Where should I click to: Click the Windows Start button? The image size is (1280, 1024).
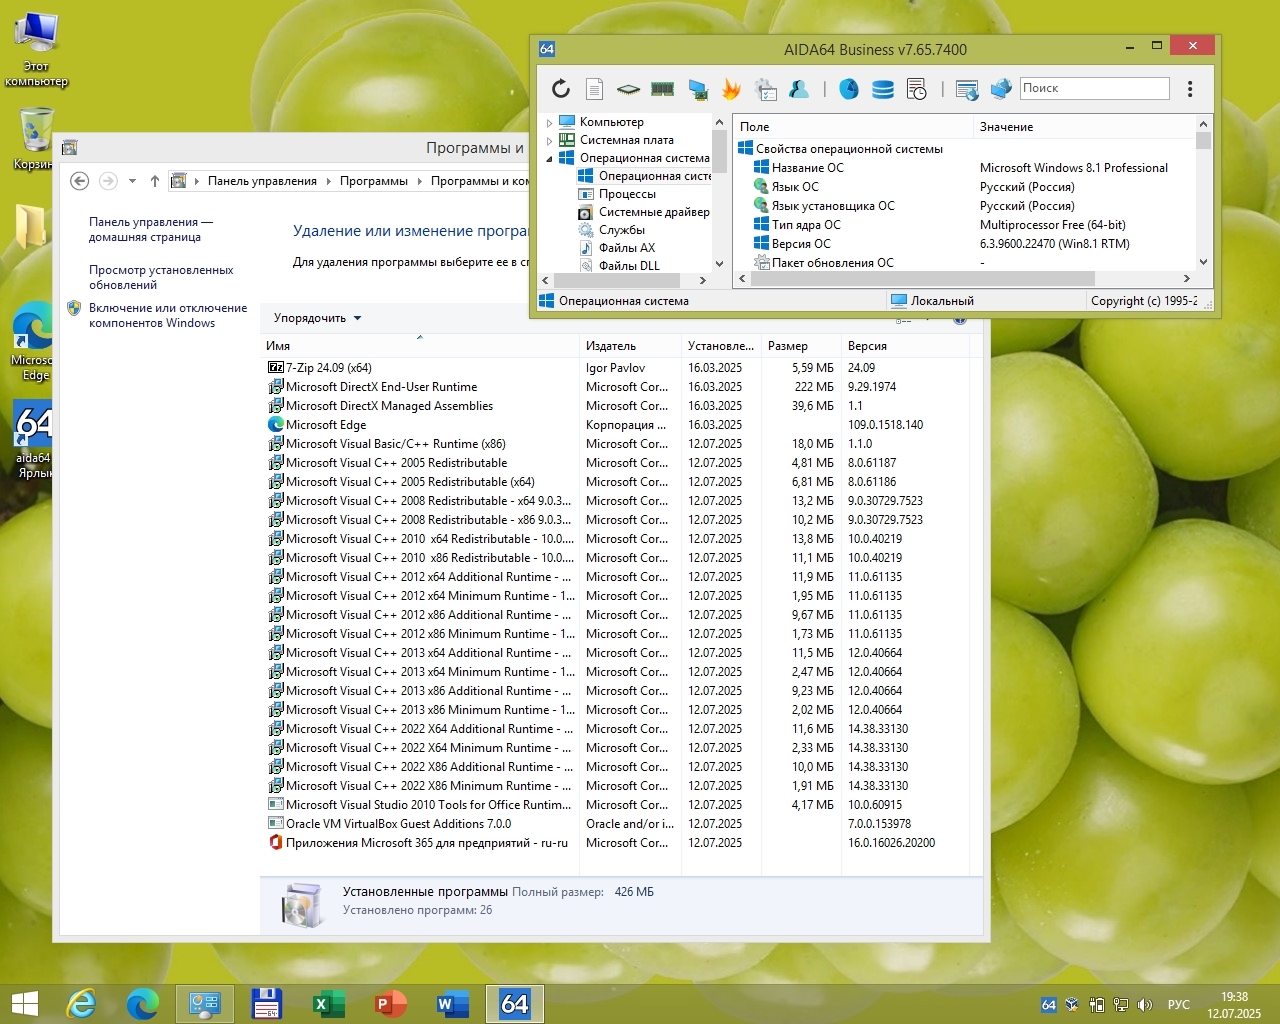[24, 1004]
